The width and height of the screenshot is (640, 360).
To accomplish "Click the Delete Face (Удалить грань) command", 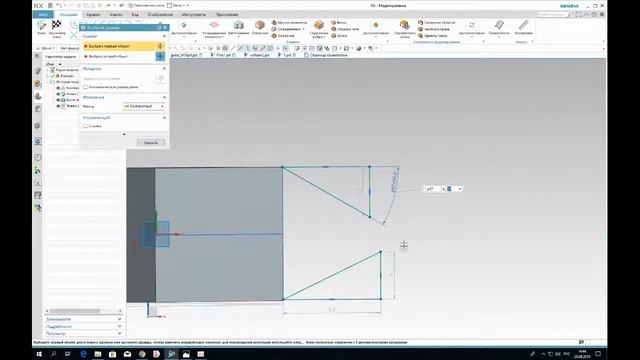I will pos(432,36).
